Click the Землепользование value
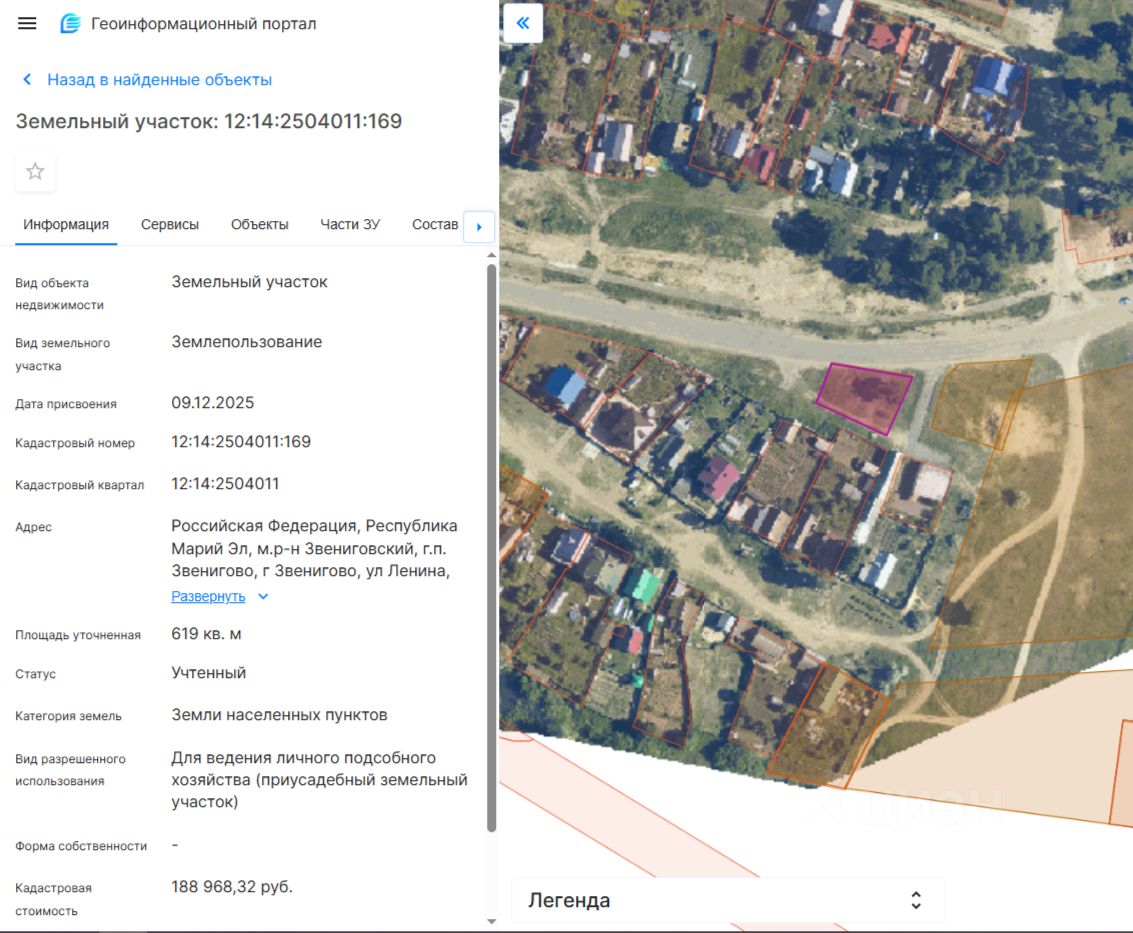This screenshot has width=1133, height=933. pyautogui.click(x=246, y=342)
